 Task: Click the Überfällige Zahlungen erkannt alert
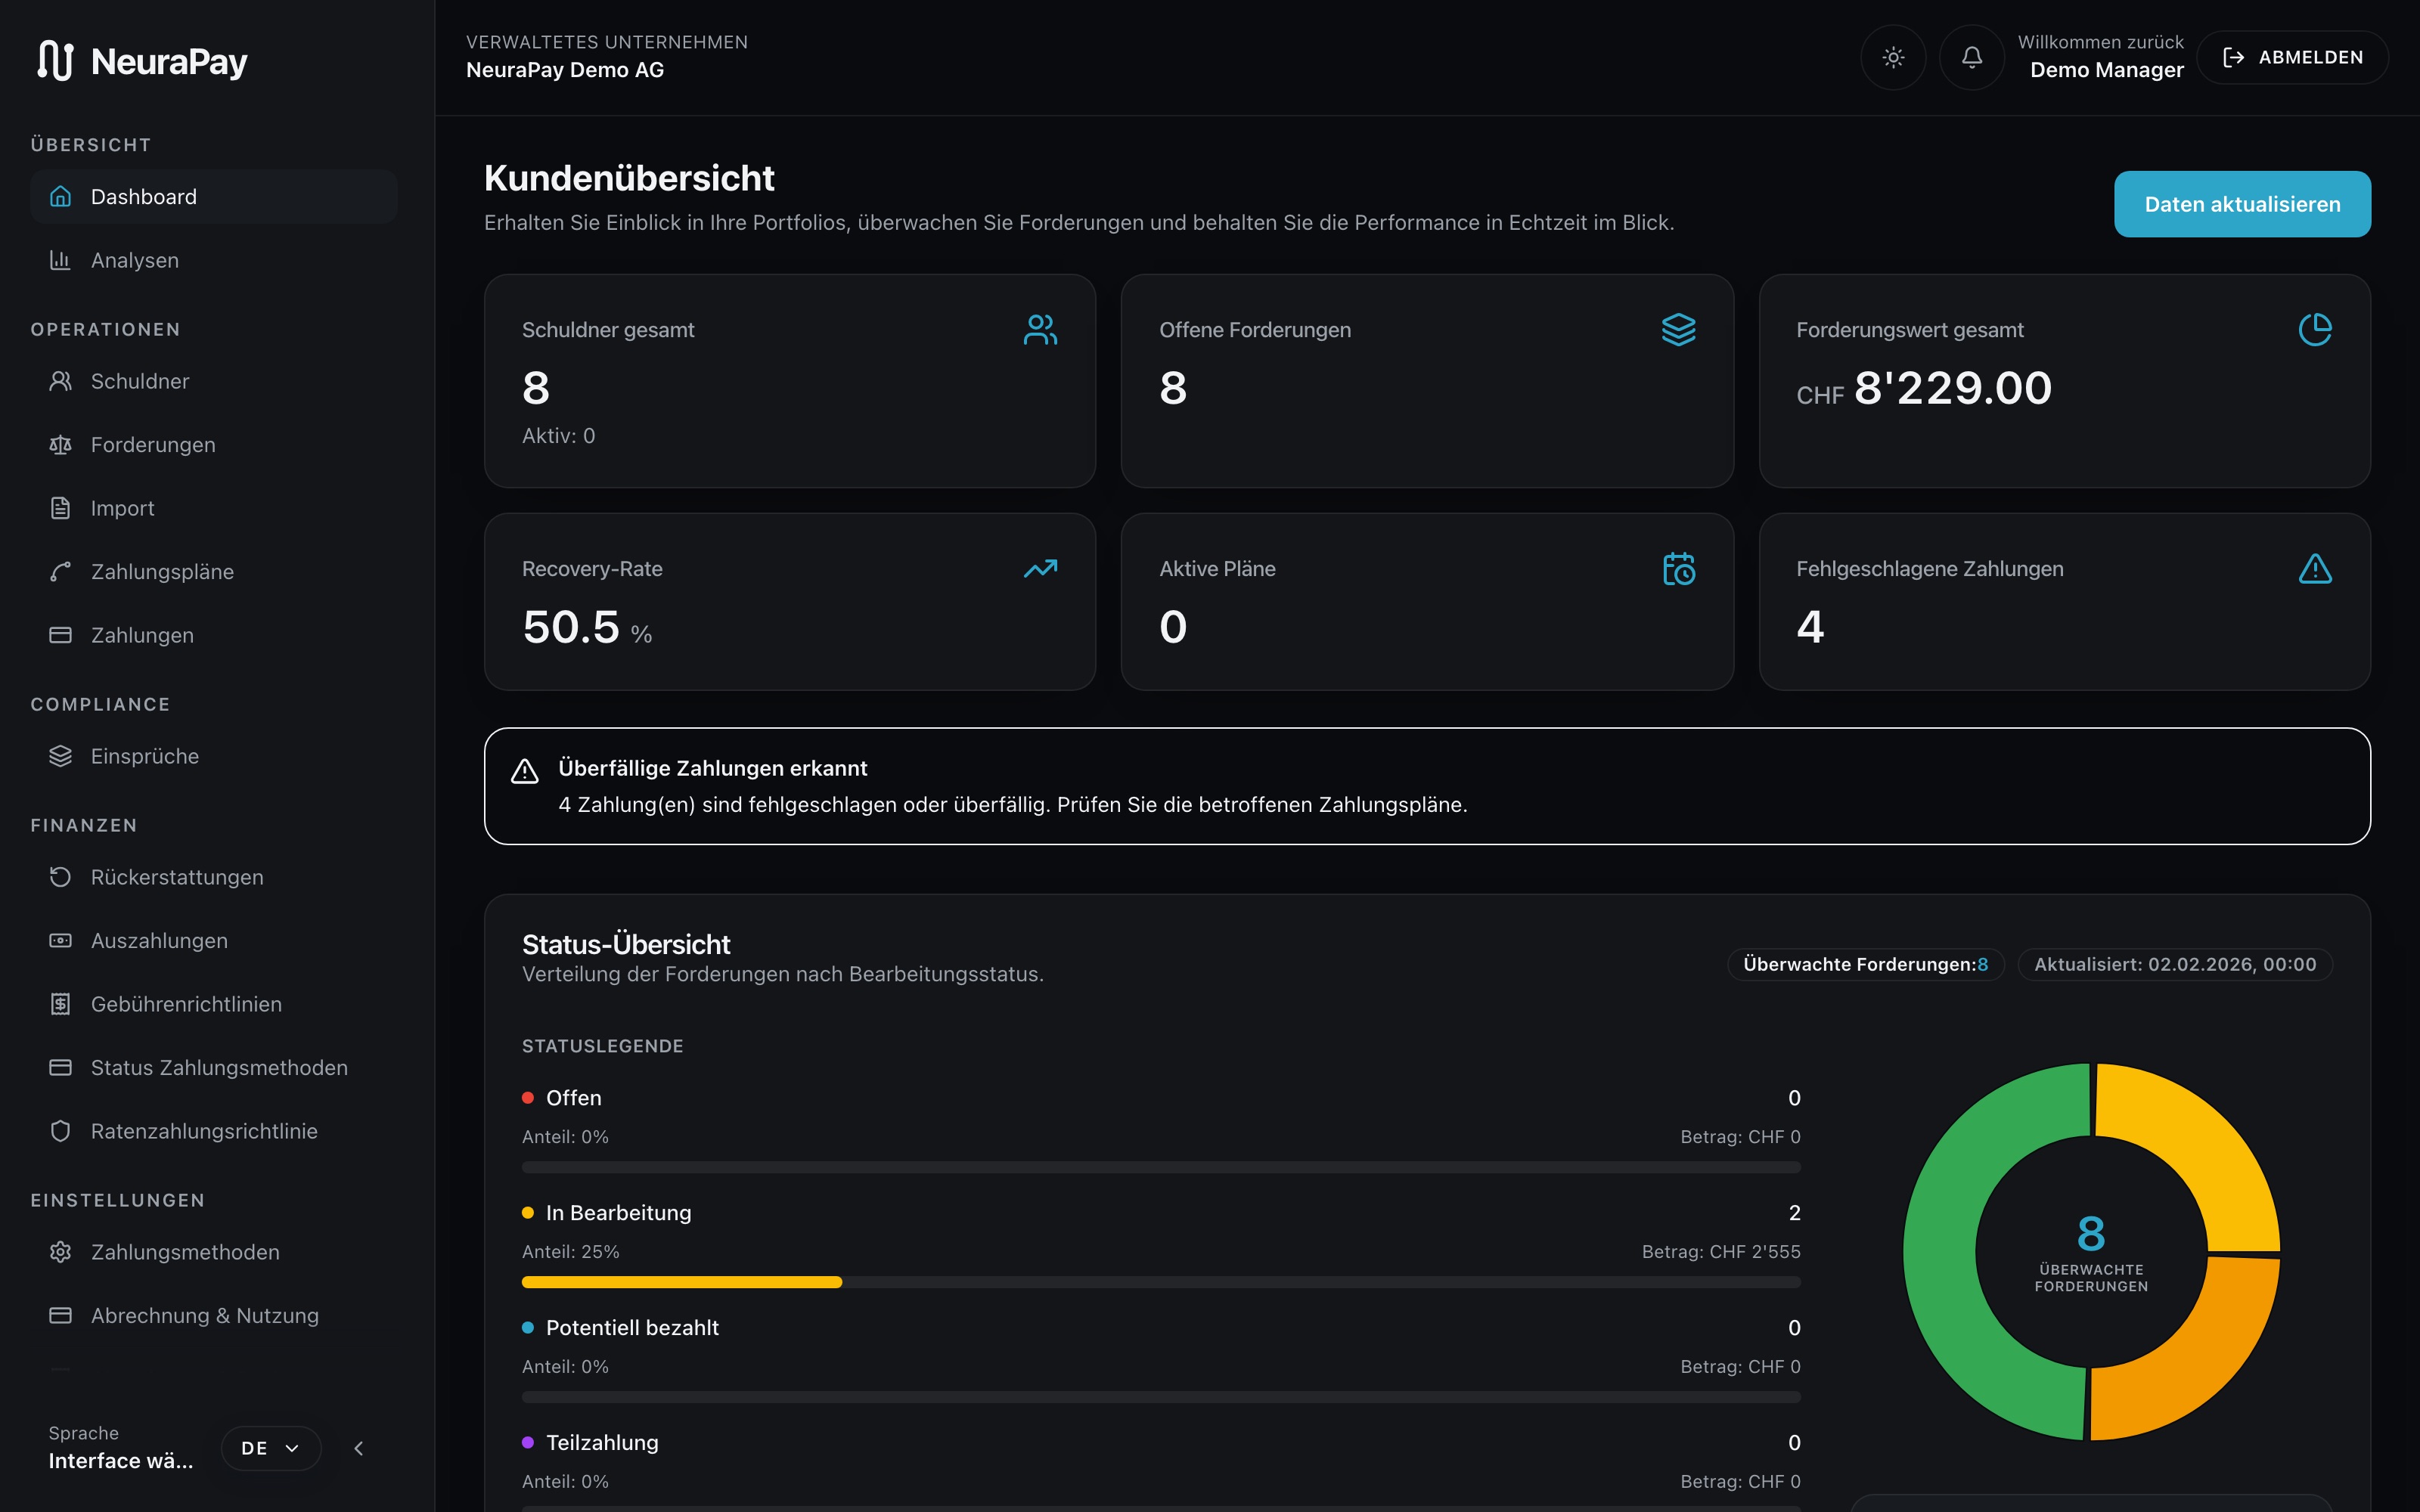point(1427,786)
